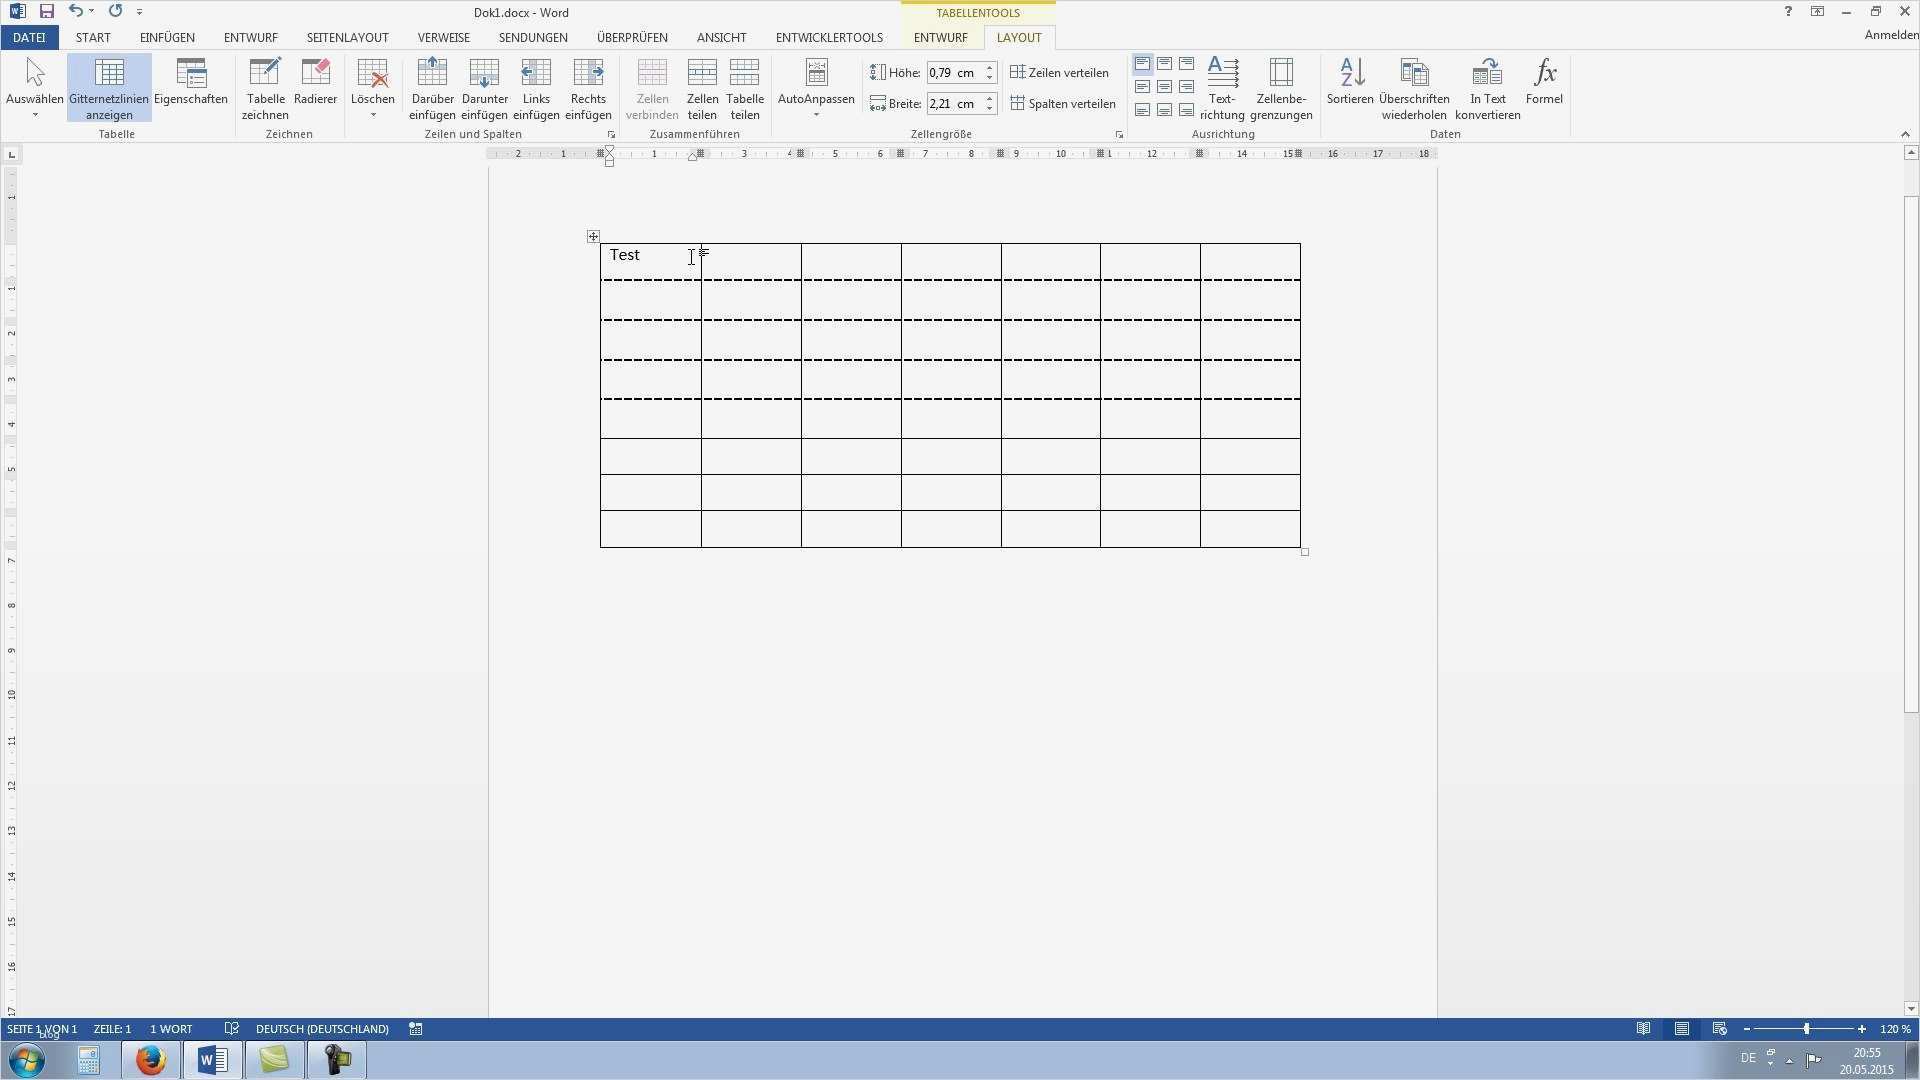
Task: Select the Radierer (eraser) tool
Action: tap(315, 88)
